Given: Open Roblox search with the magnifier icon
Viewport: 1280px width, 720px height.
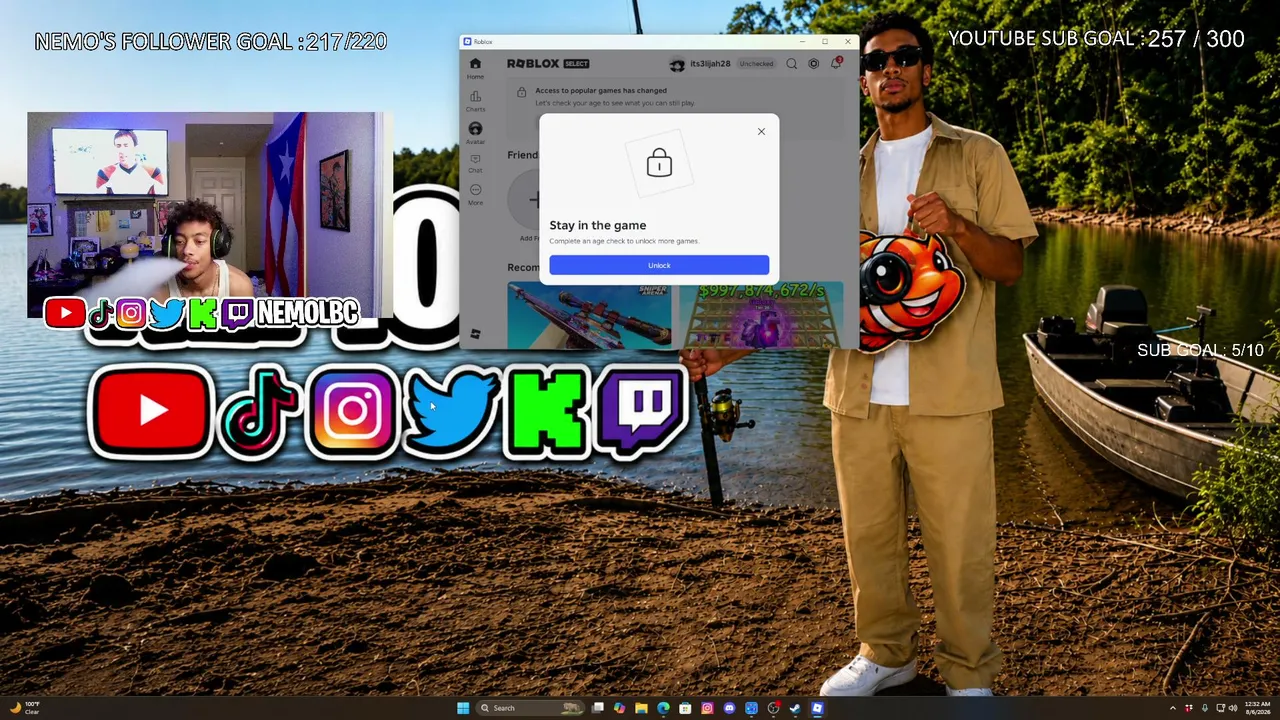Looking at the screenshot, I should click(791, 64).
